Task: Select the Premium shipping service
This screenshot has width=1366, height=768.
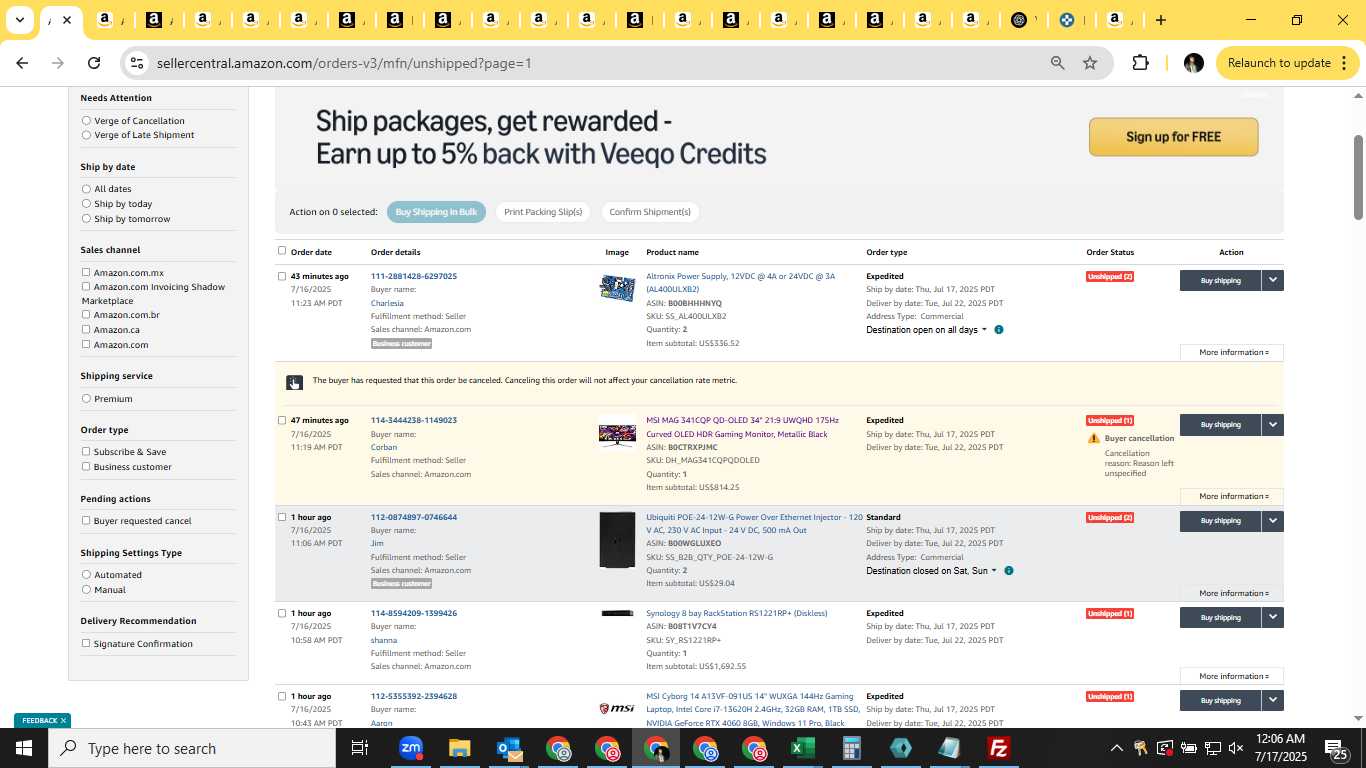Action: click(x=86, y=399)
